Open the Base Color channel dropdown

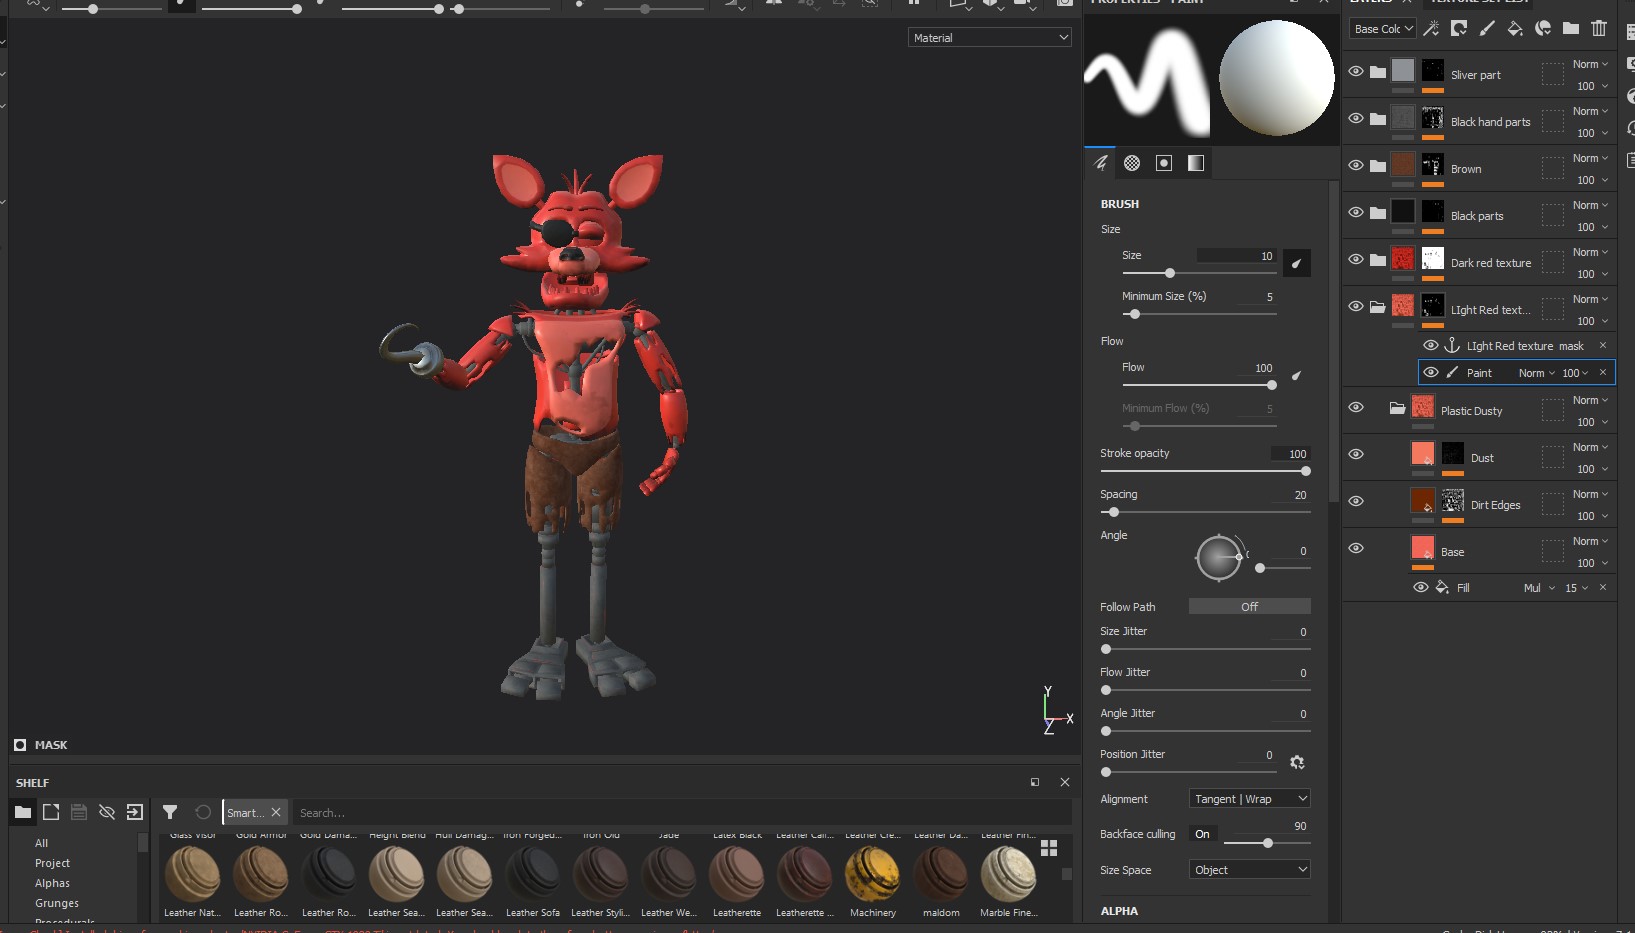coord(1383,29)
